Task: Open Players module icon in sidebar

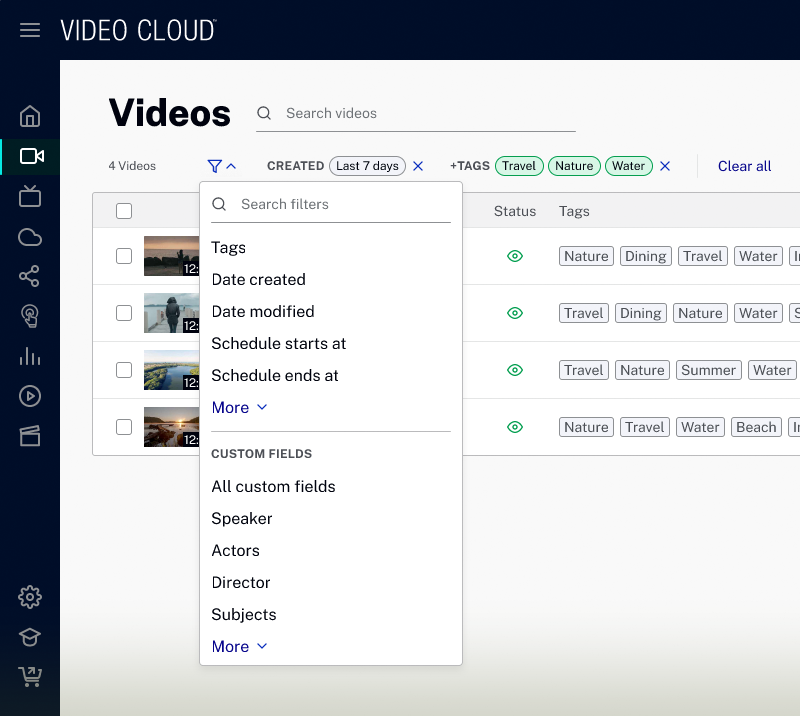Action: tap(30, 396)
